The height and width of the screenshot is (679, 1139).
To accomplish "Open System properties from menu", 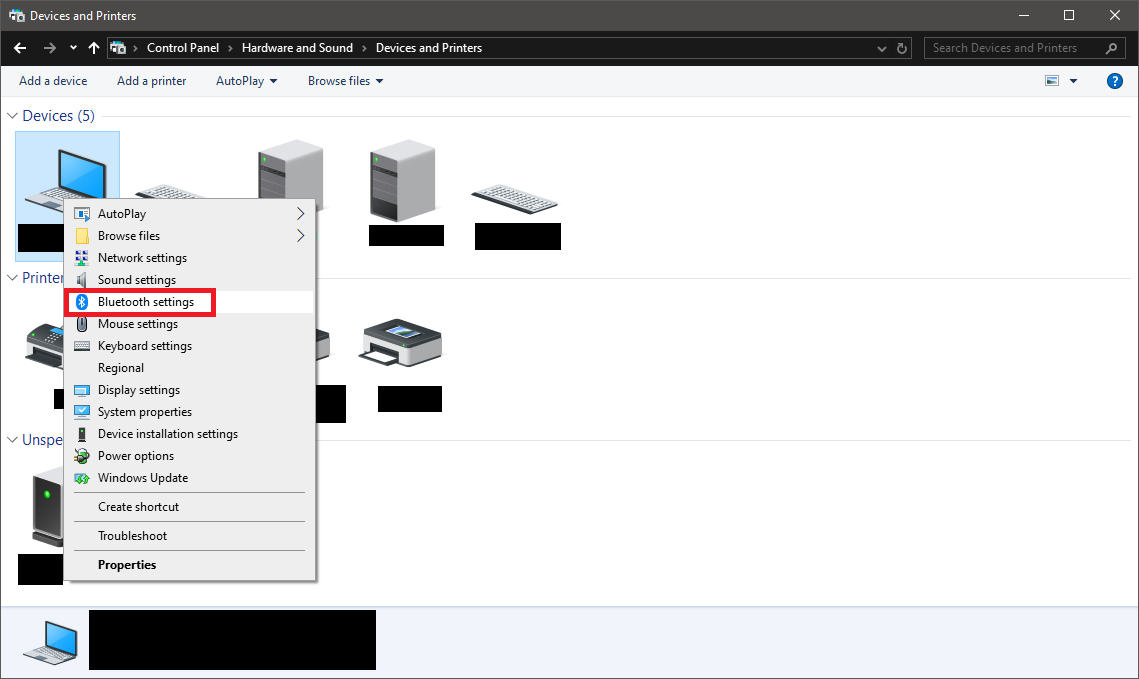I will pyautogui.click(x=190, y=412).
